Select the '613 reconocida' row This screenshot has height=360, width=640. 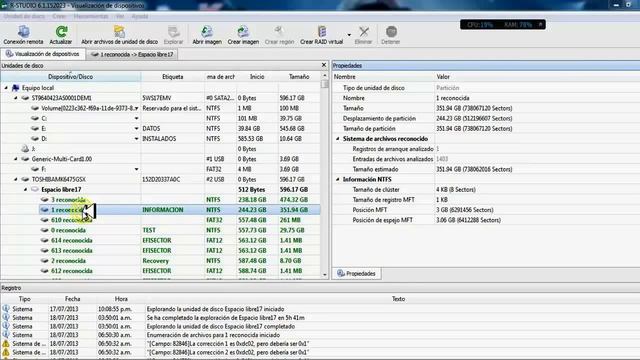pos(180,251)
